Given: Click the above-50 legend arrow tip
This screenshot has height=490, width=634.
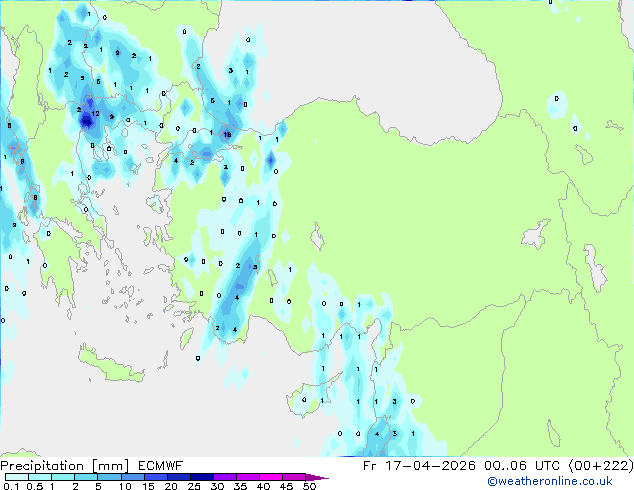Looking at the screenshot, I should click(x=317, y=477).
